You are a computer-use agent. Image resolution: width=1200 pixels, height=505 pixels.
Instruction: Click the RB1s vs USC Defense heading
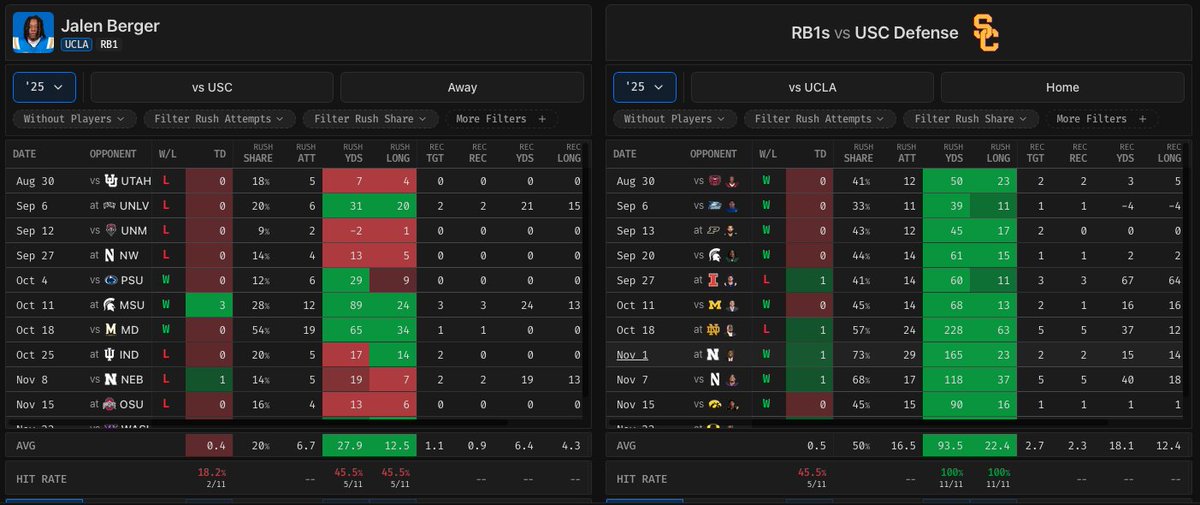875,33
